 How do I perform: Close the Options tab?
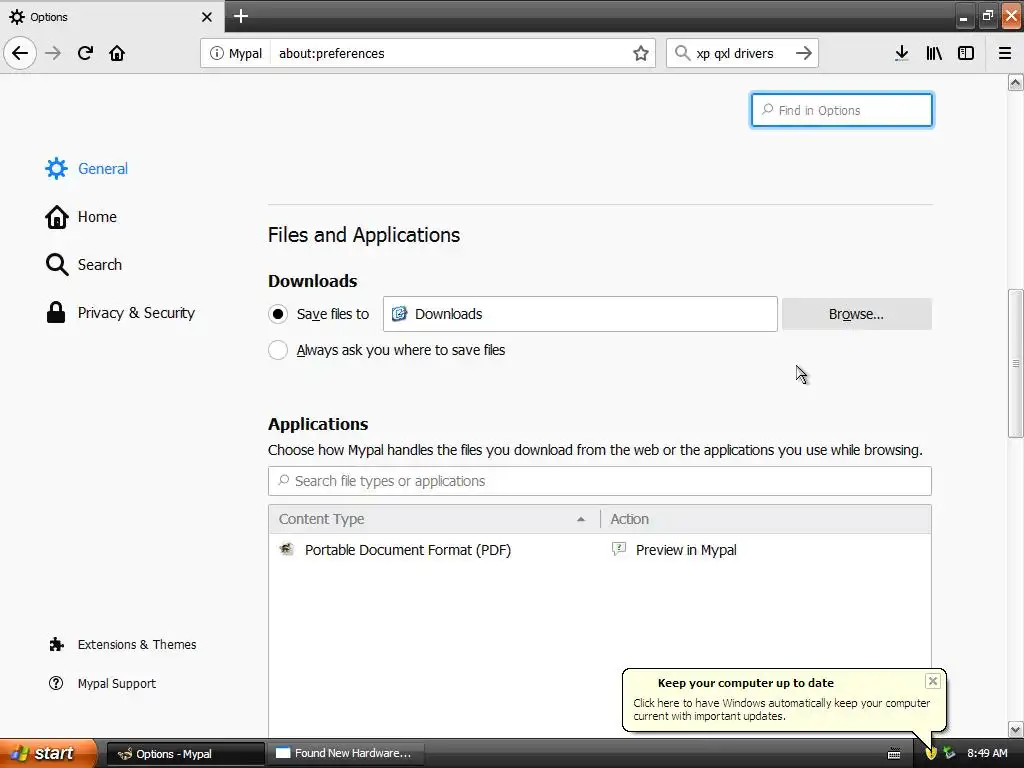[206, 17]
